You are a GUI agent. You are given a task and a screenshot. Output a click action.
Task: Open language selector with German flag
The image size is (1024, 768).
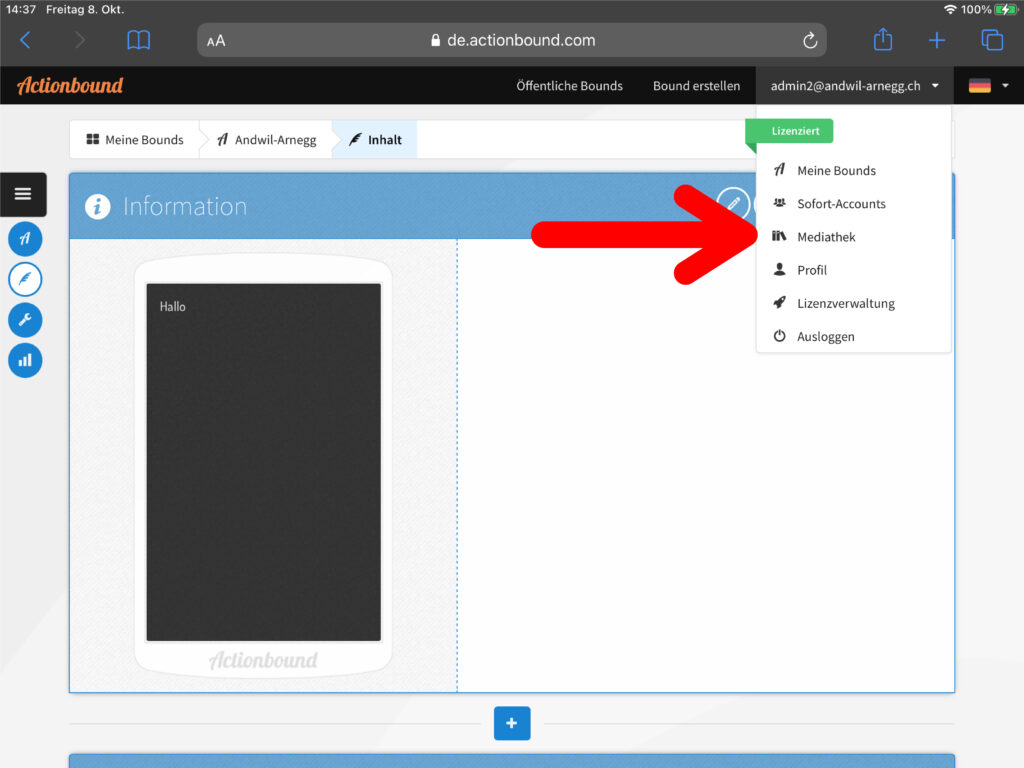[988, 86]
